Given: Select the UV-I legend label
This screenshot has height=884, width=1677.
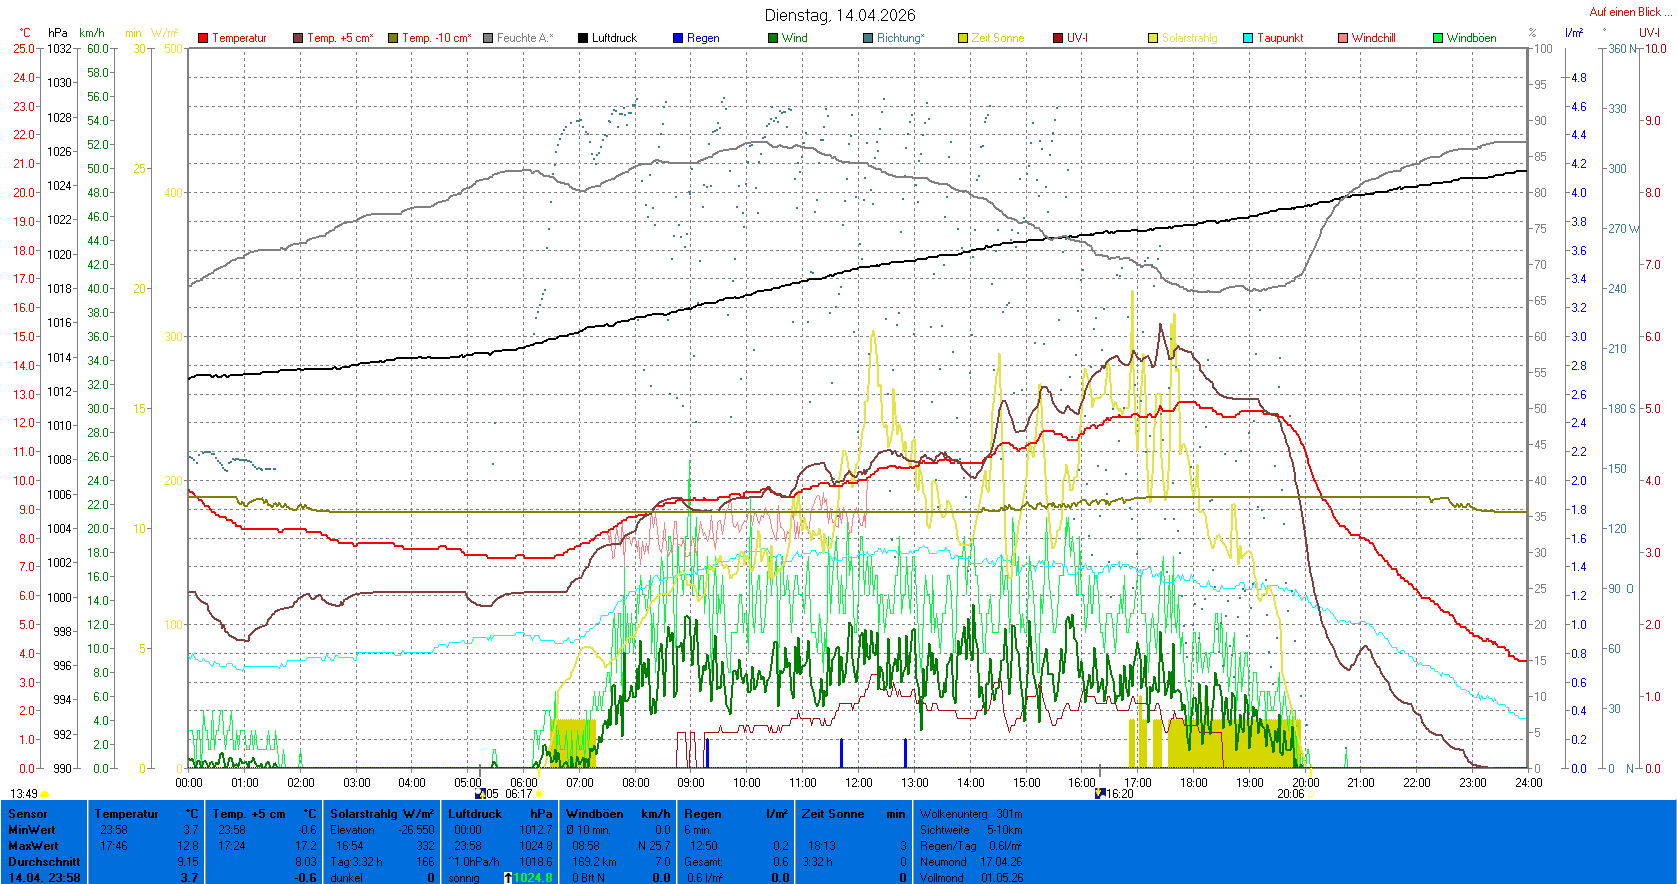Looking at the screenshot, I should pyautogui.click(x=1077, y=38).
